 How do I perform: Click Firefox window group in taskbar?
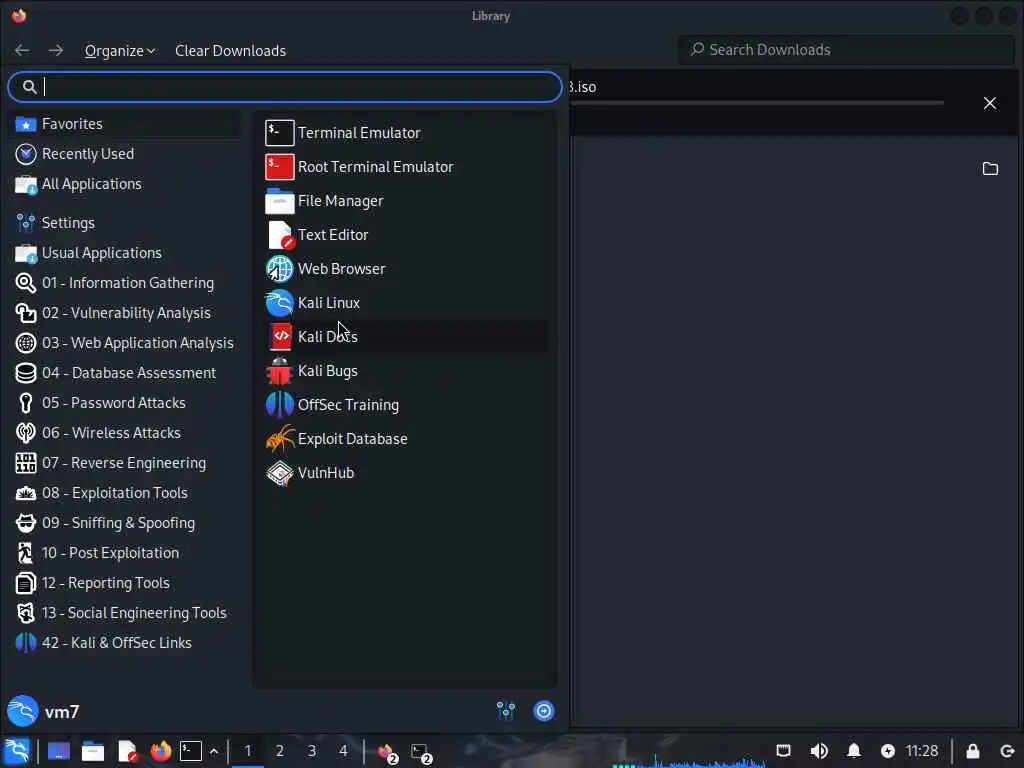pyautogui.click(x=387, y=752)
